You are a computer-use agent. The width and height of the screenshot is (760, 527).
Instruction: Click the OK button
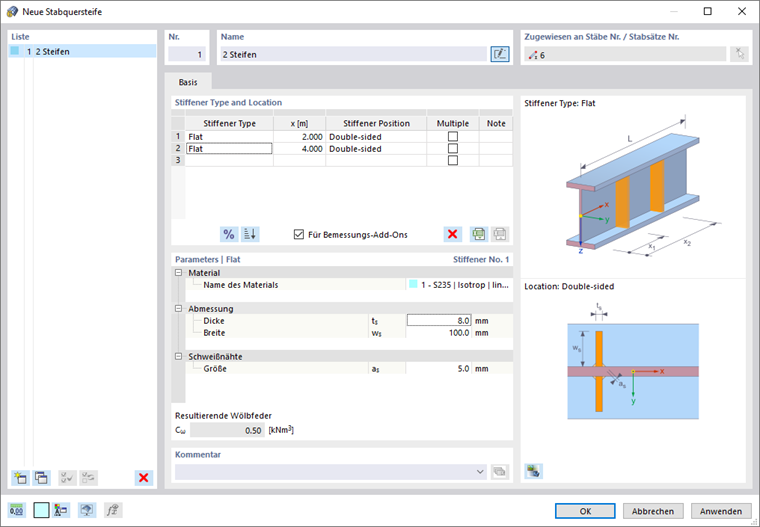coord(585,511)
